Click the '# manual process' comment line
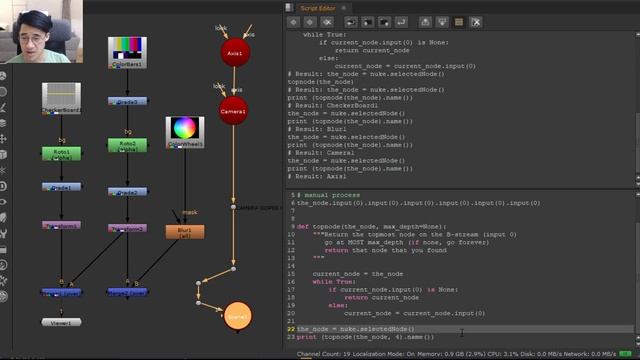640x360 pixels. 329,195
